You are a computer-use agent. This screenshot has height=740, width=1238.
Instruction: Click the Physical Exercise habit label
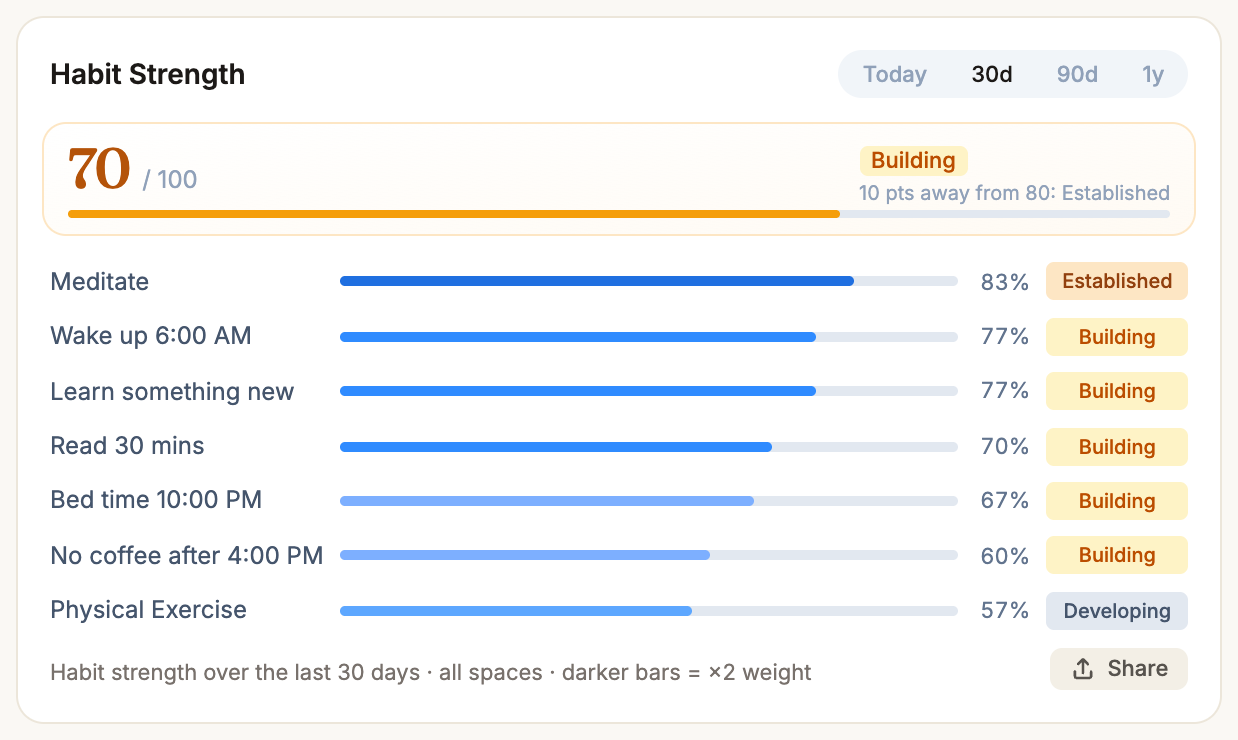(148, 610)
